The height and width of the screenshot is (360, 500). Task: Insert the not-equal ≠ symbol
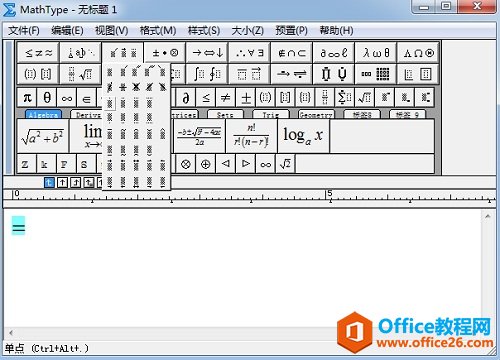226,98
